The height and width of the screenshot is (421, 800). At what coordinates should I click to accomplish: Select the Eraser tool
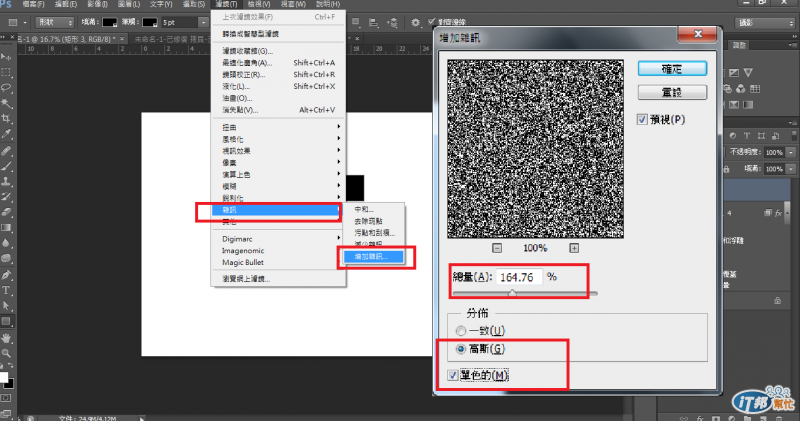pos(6,212)
